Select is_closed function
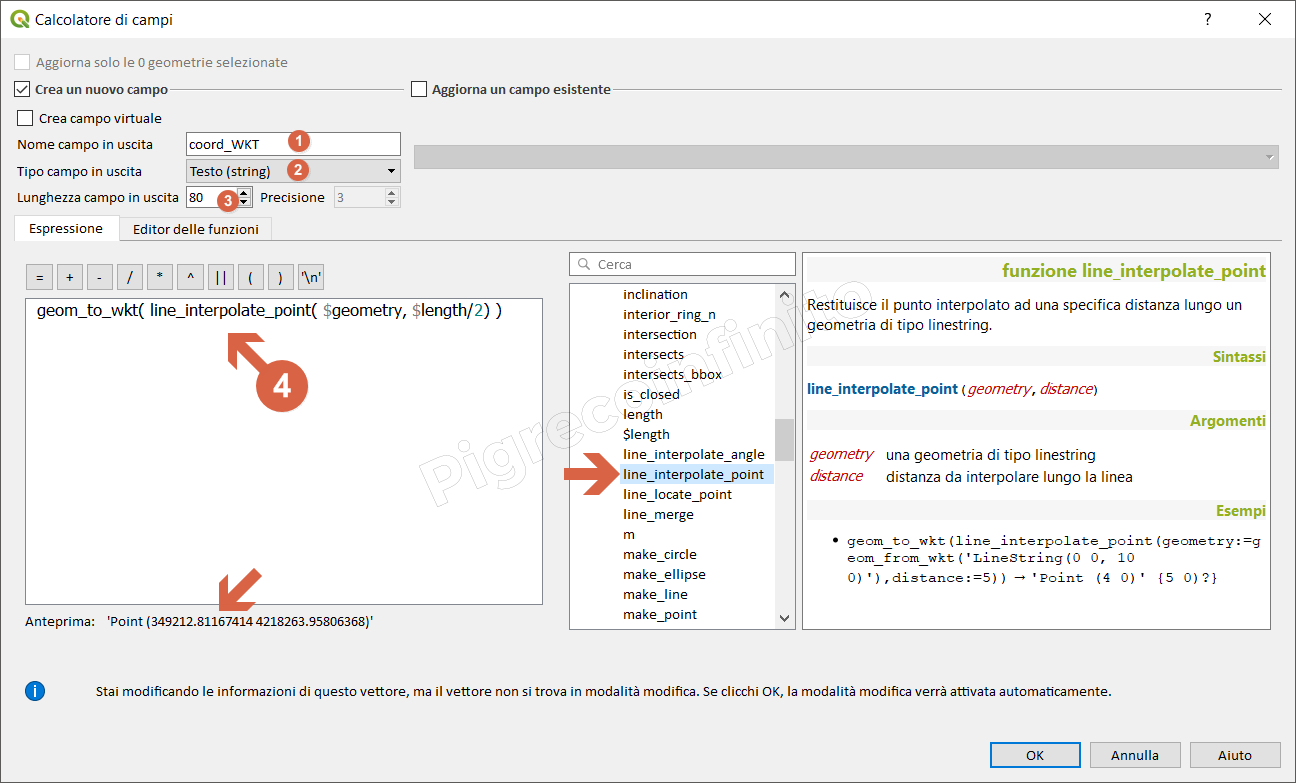 651,394
